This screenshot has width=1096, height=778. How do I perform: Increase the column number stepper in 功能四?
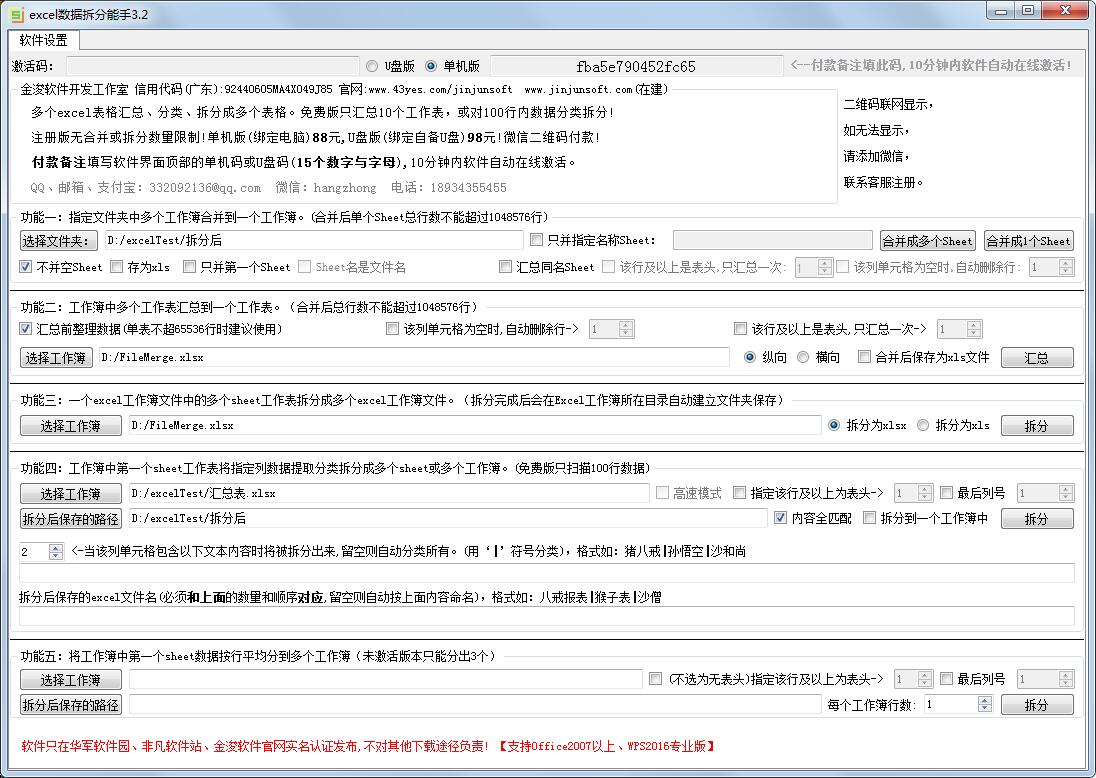point(56,547)
